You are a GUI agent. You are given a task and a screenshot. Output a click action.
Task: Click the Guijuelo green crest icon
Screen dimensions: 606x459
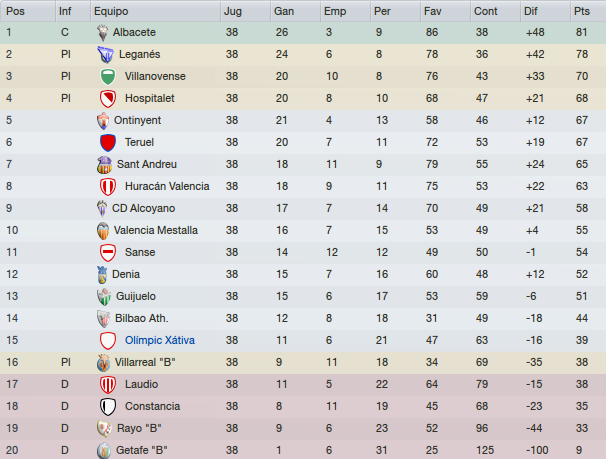coord(104,297)
